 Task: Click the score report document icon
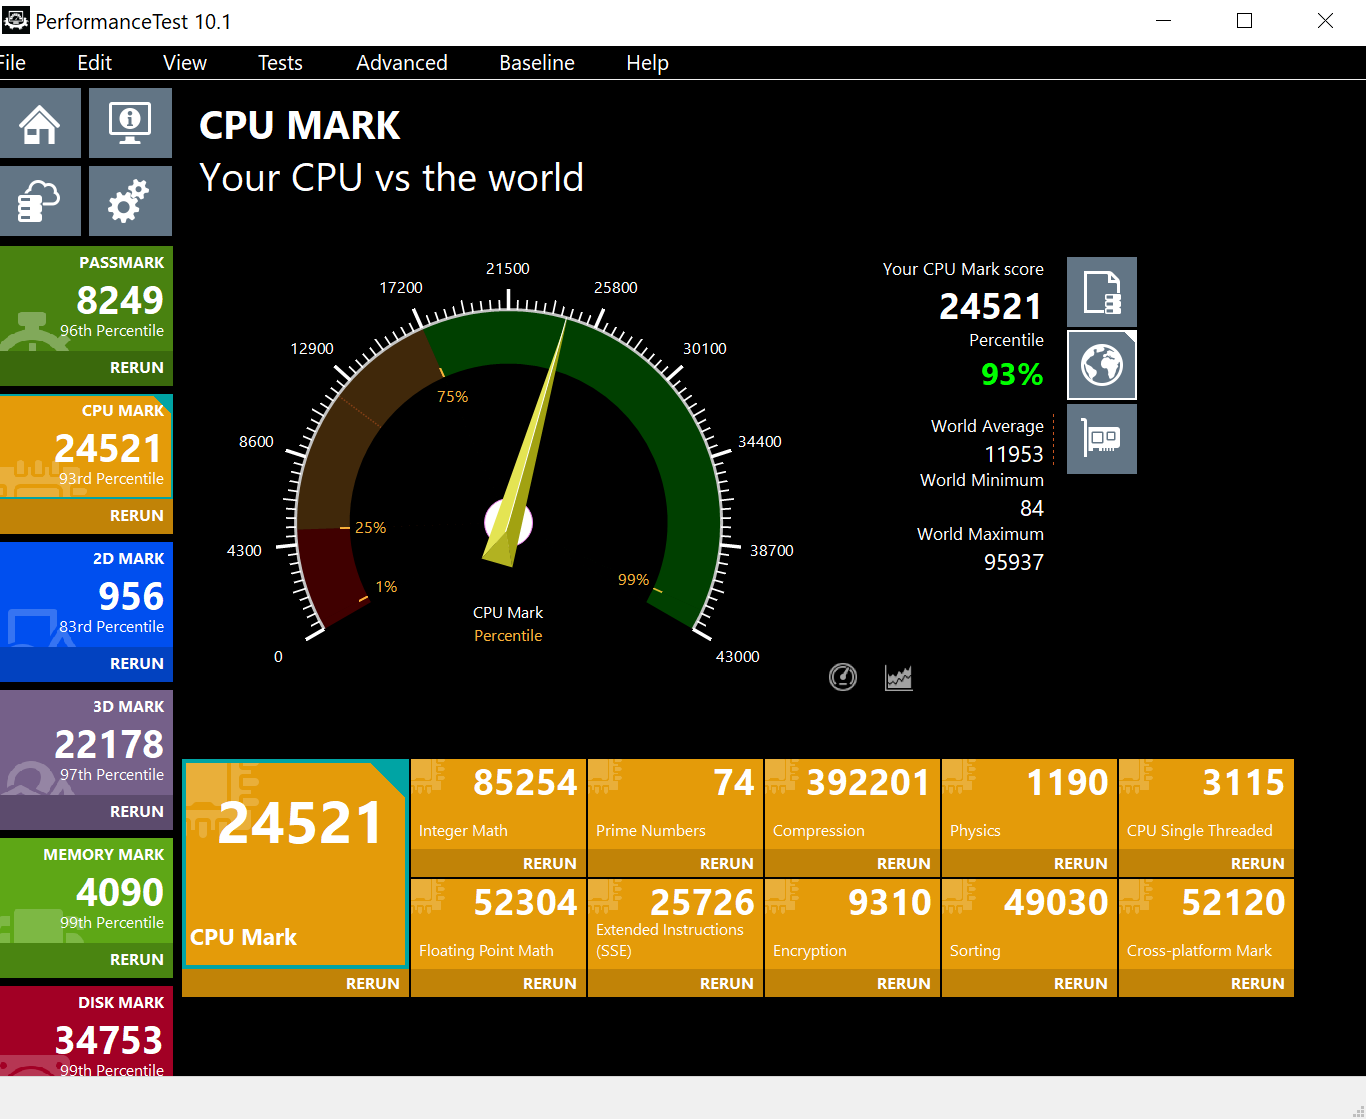coord(1101,292)
